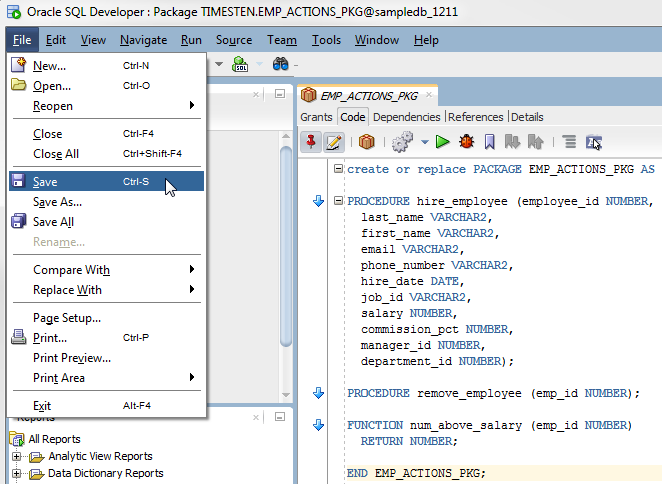Click Save All multi-disk icon
The width and height of the screenshot is (662, 484).
[x=18, y=221]
